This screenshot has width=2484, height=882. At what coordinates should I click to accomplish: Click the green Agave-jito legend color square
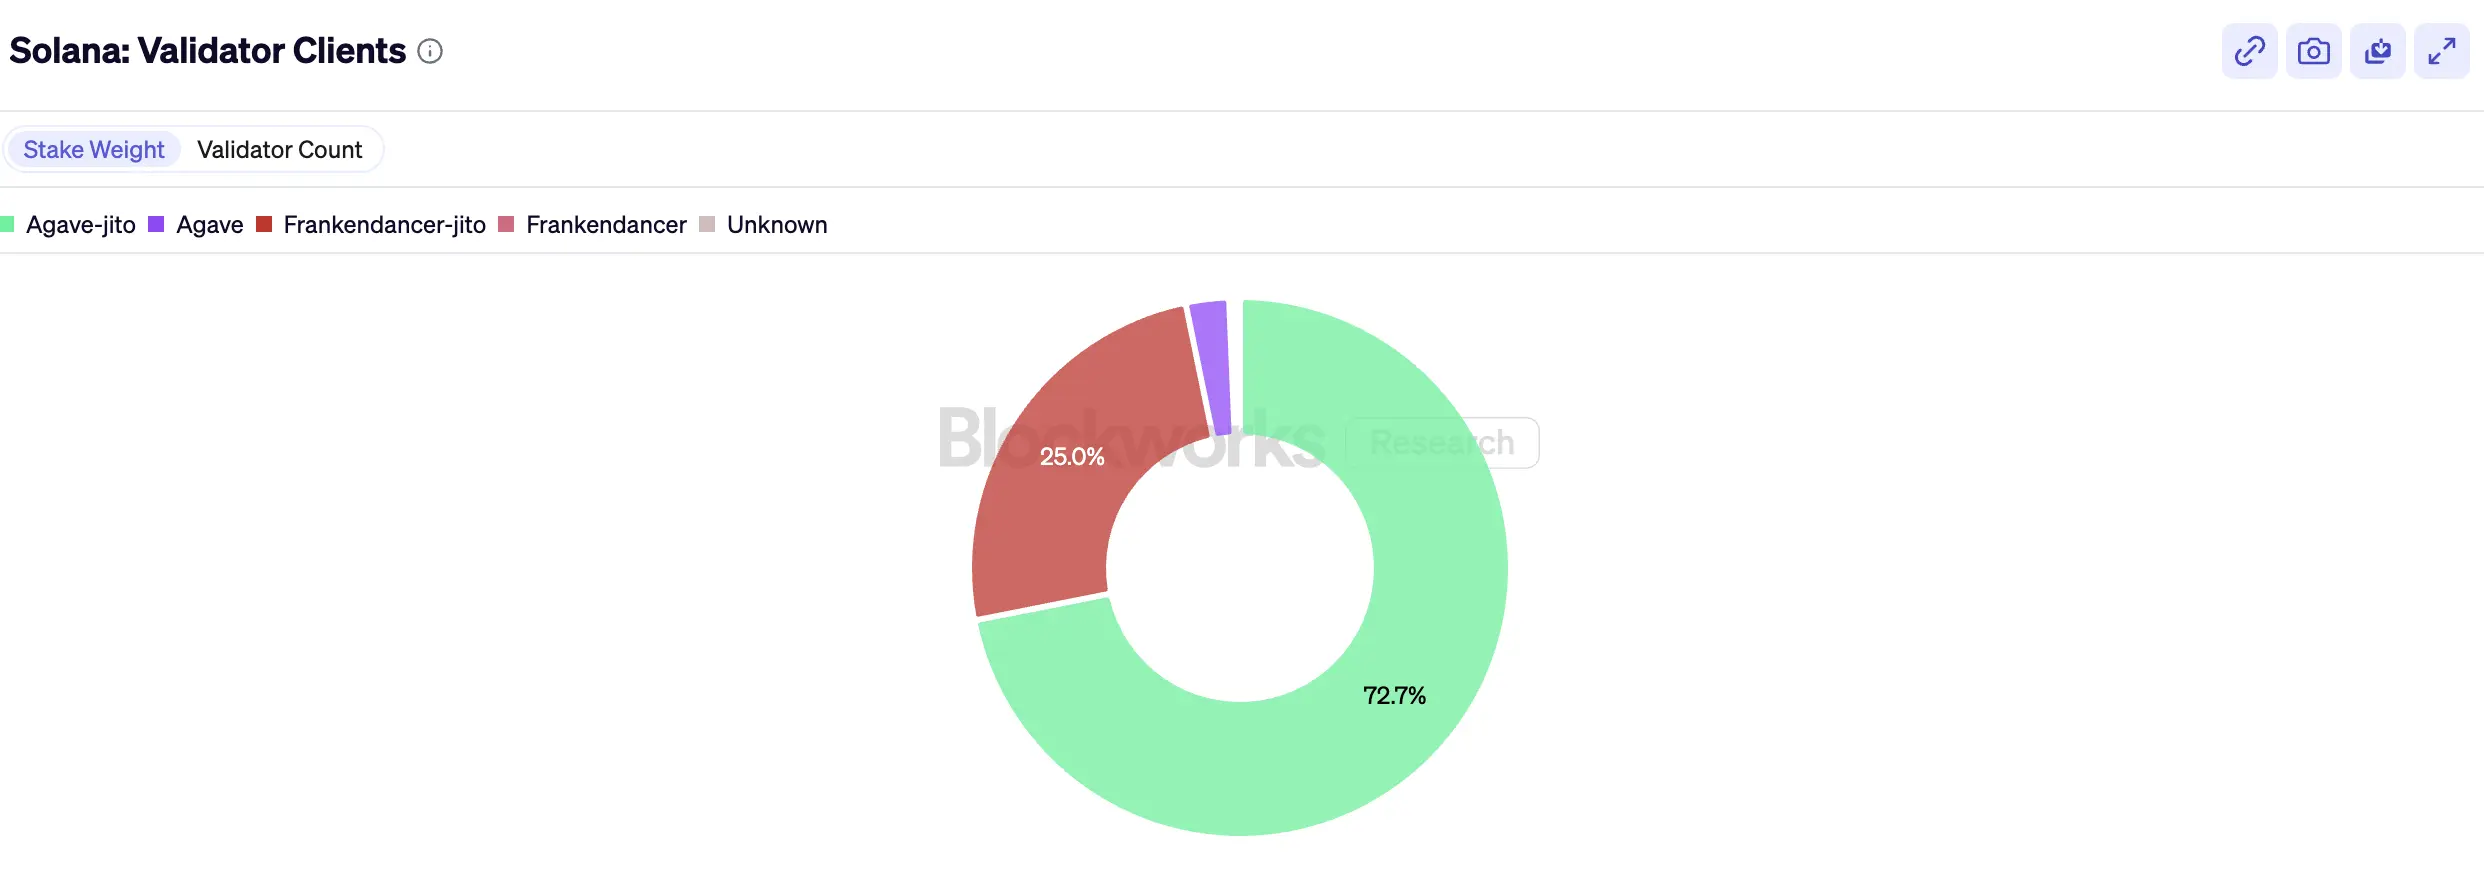(x=9, y=224)
